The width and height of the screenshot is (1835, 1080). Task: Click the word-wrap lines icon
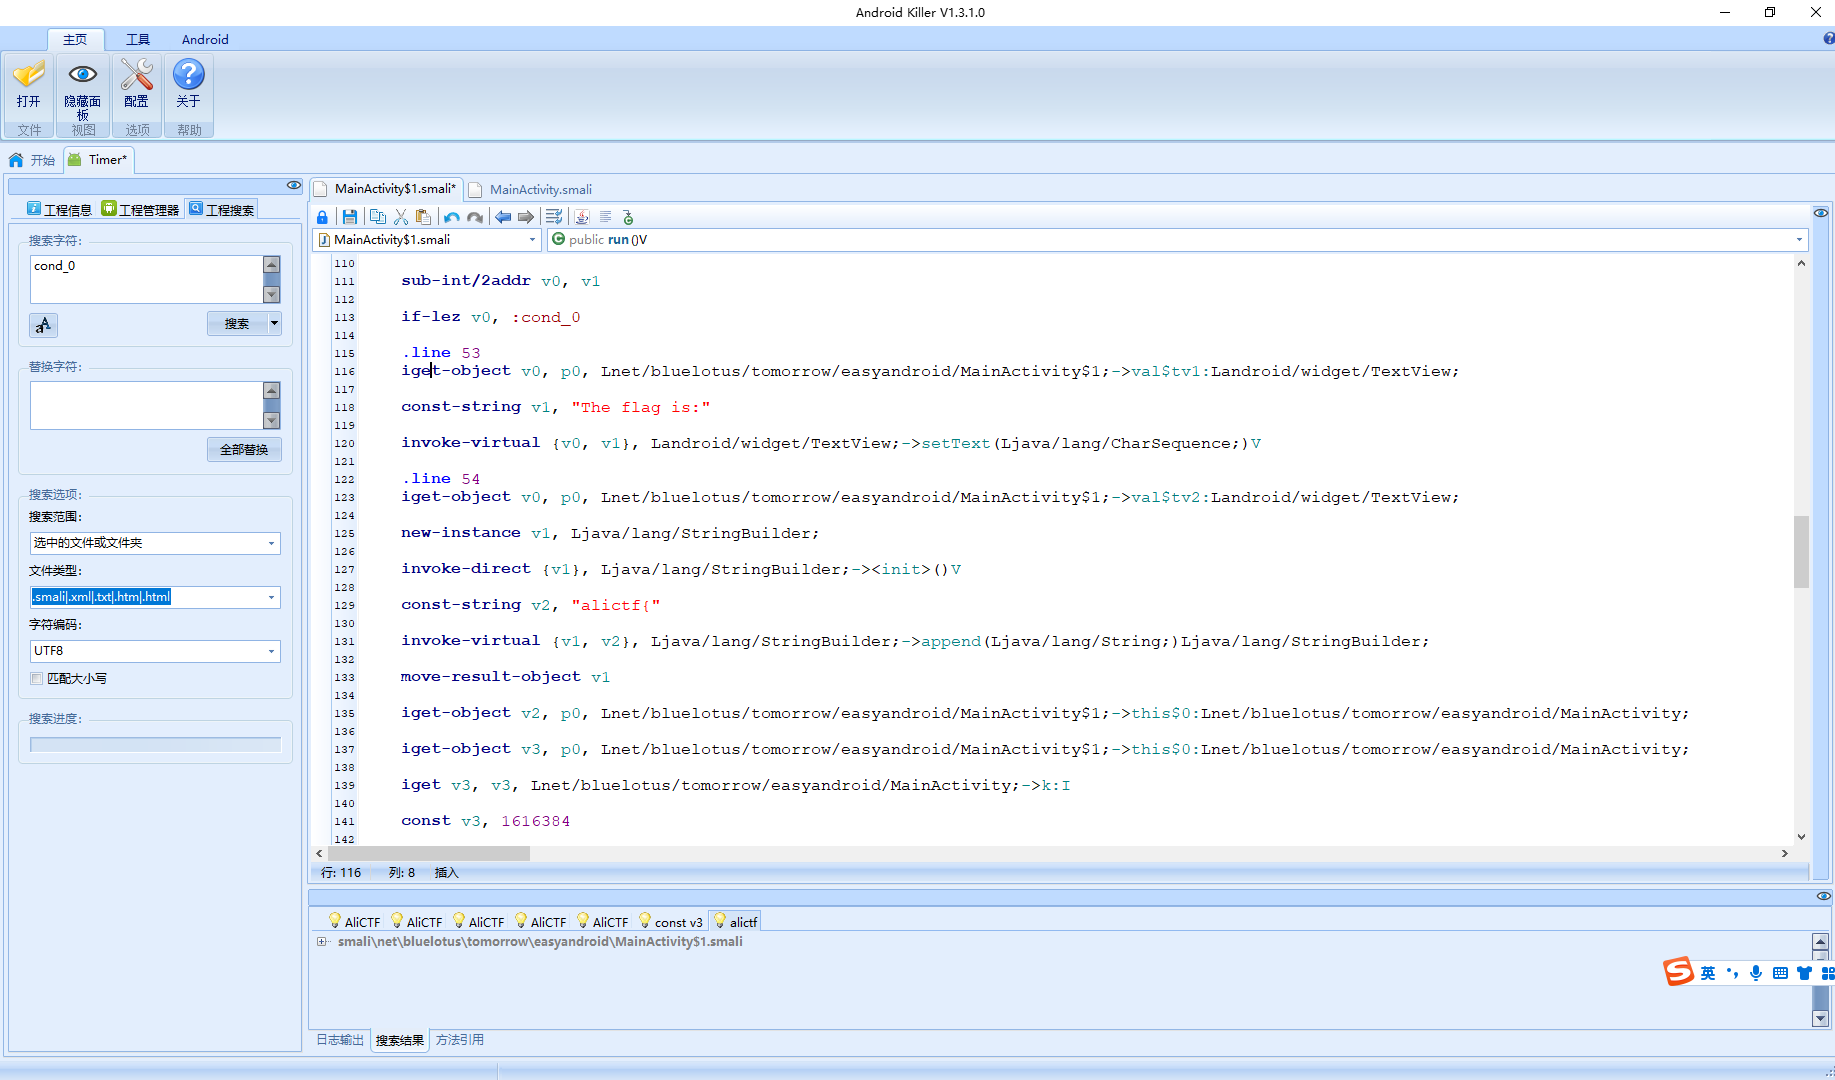[554, 217]
